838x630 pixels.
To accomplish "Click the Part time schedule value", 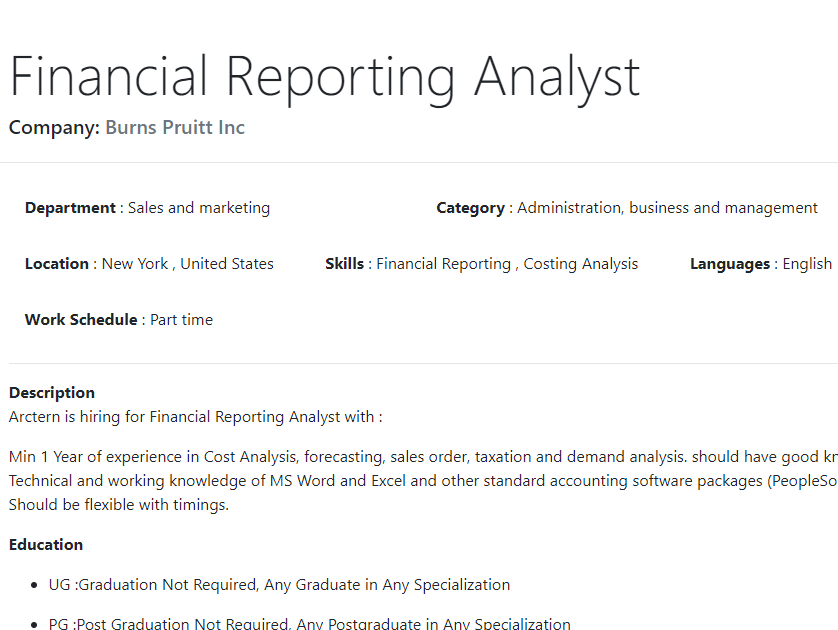I will [181, 320].
